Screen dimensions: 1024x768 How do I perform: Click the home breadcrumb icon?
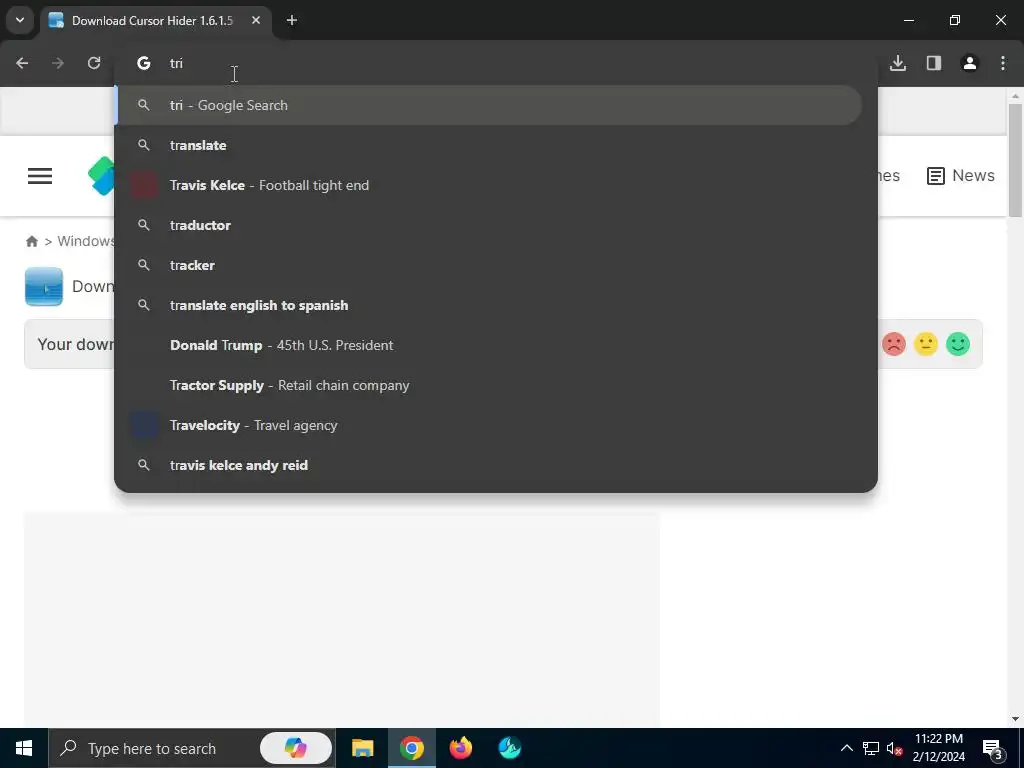point(31,242)
